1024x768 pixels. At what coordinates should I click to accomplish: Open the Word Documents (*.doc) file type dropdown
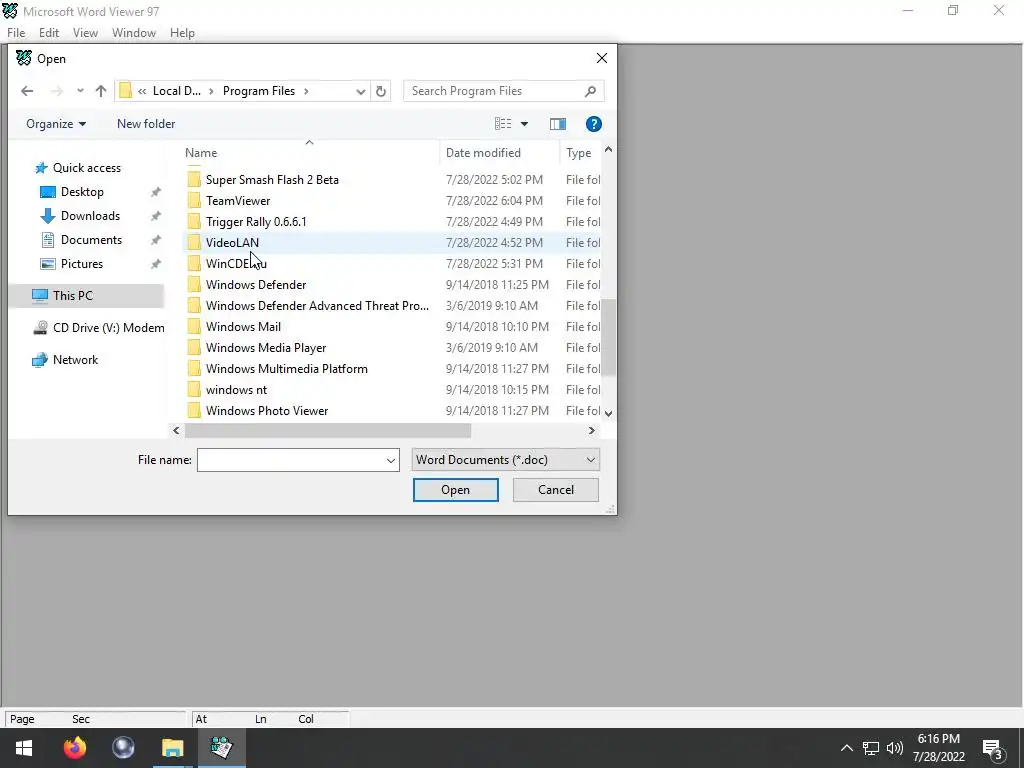[505, 460]
